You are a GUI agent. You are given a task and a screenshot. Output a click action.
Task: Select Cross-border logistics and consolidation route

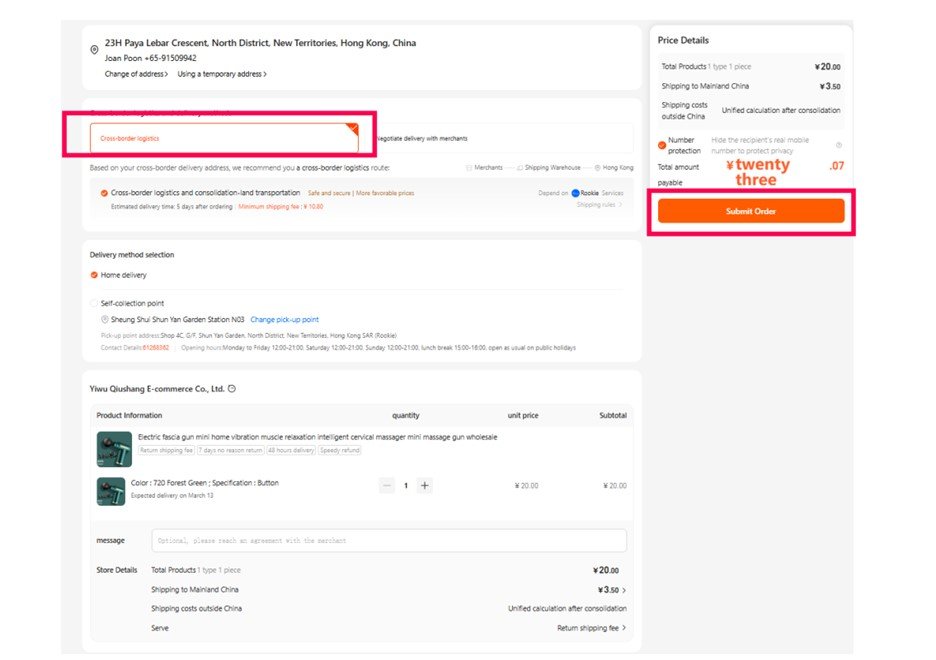point(104,193)
